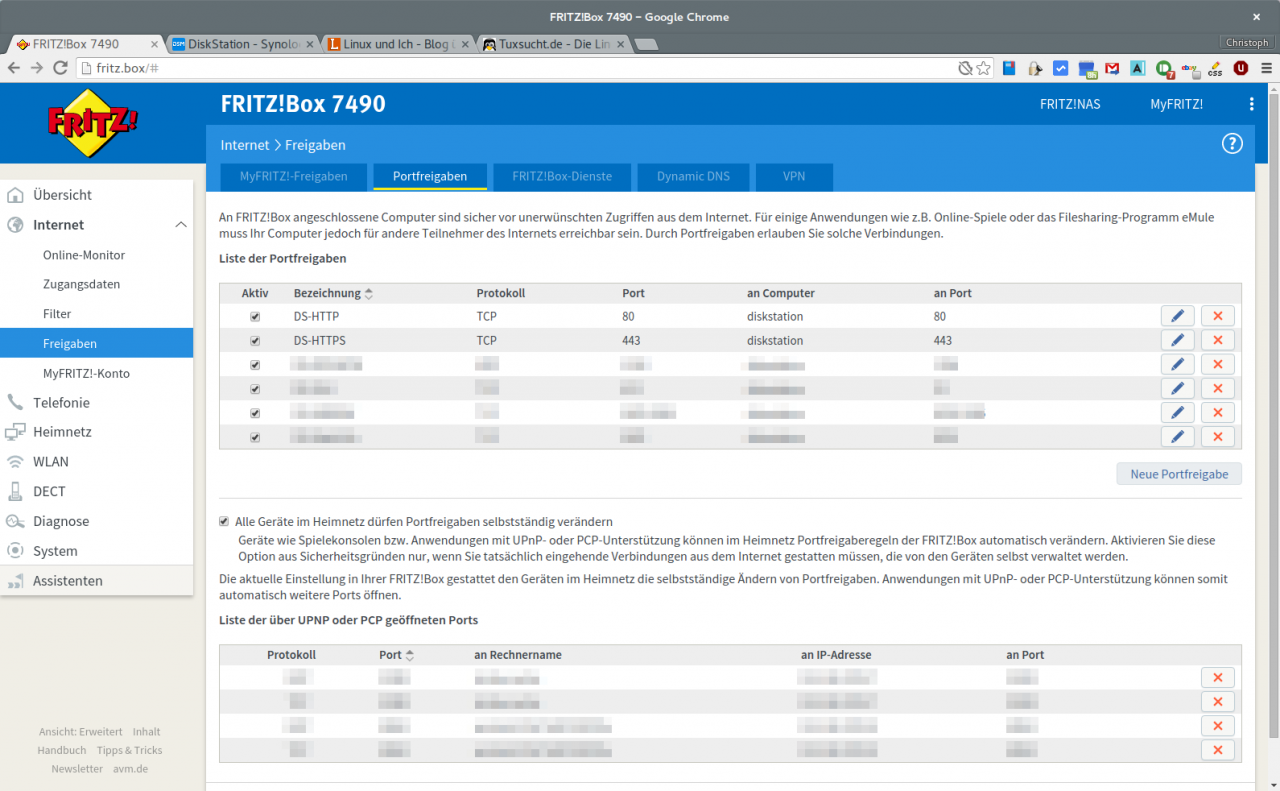1280x791 pixels.
Task: Close the DiskStation browser tab
Action: point(310,45)
